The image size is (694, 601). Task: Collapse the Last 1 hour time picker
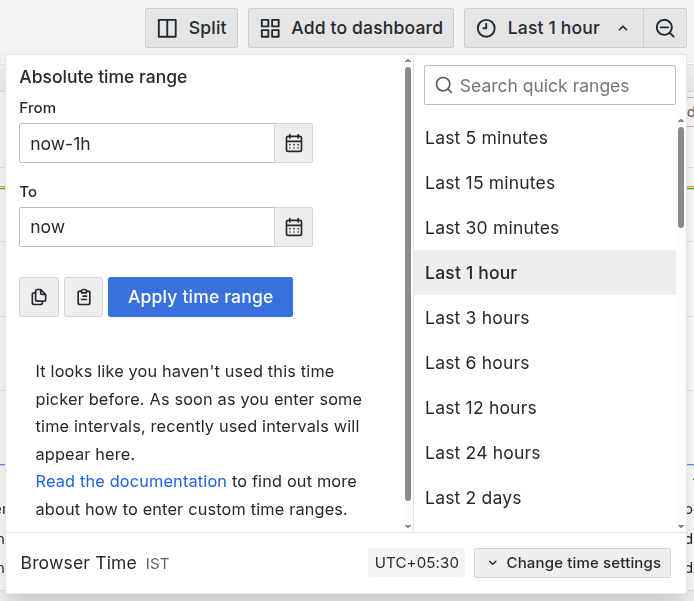coord(553,28)
